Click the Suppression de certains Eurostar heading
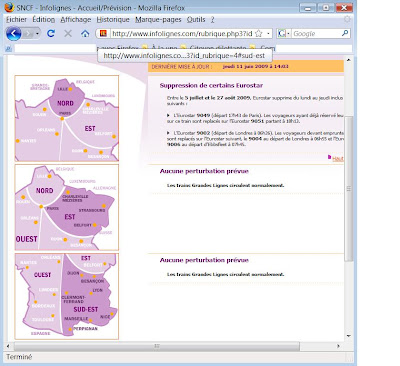The width and height of the screenshot is (400, 366). click(211, 85)
